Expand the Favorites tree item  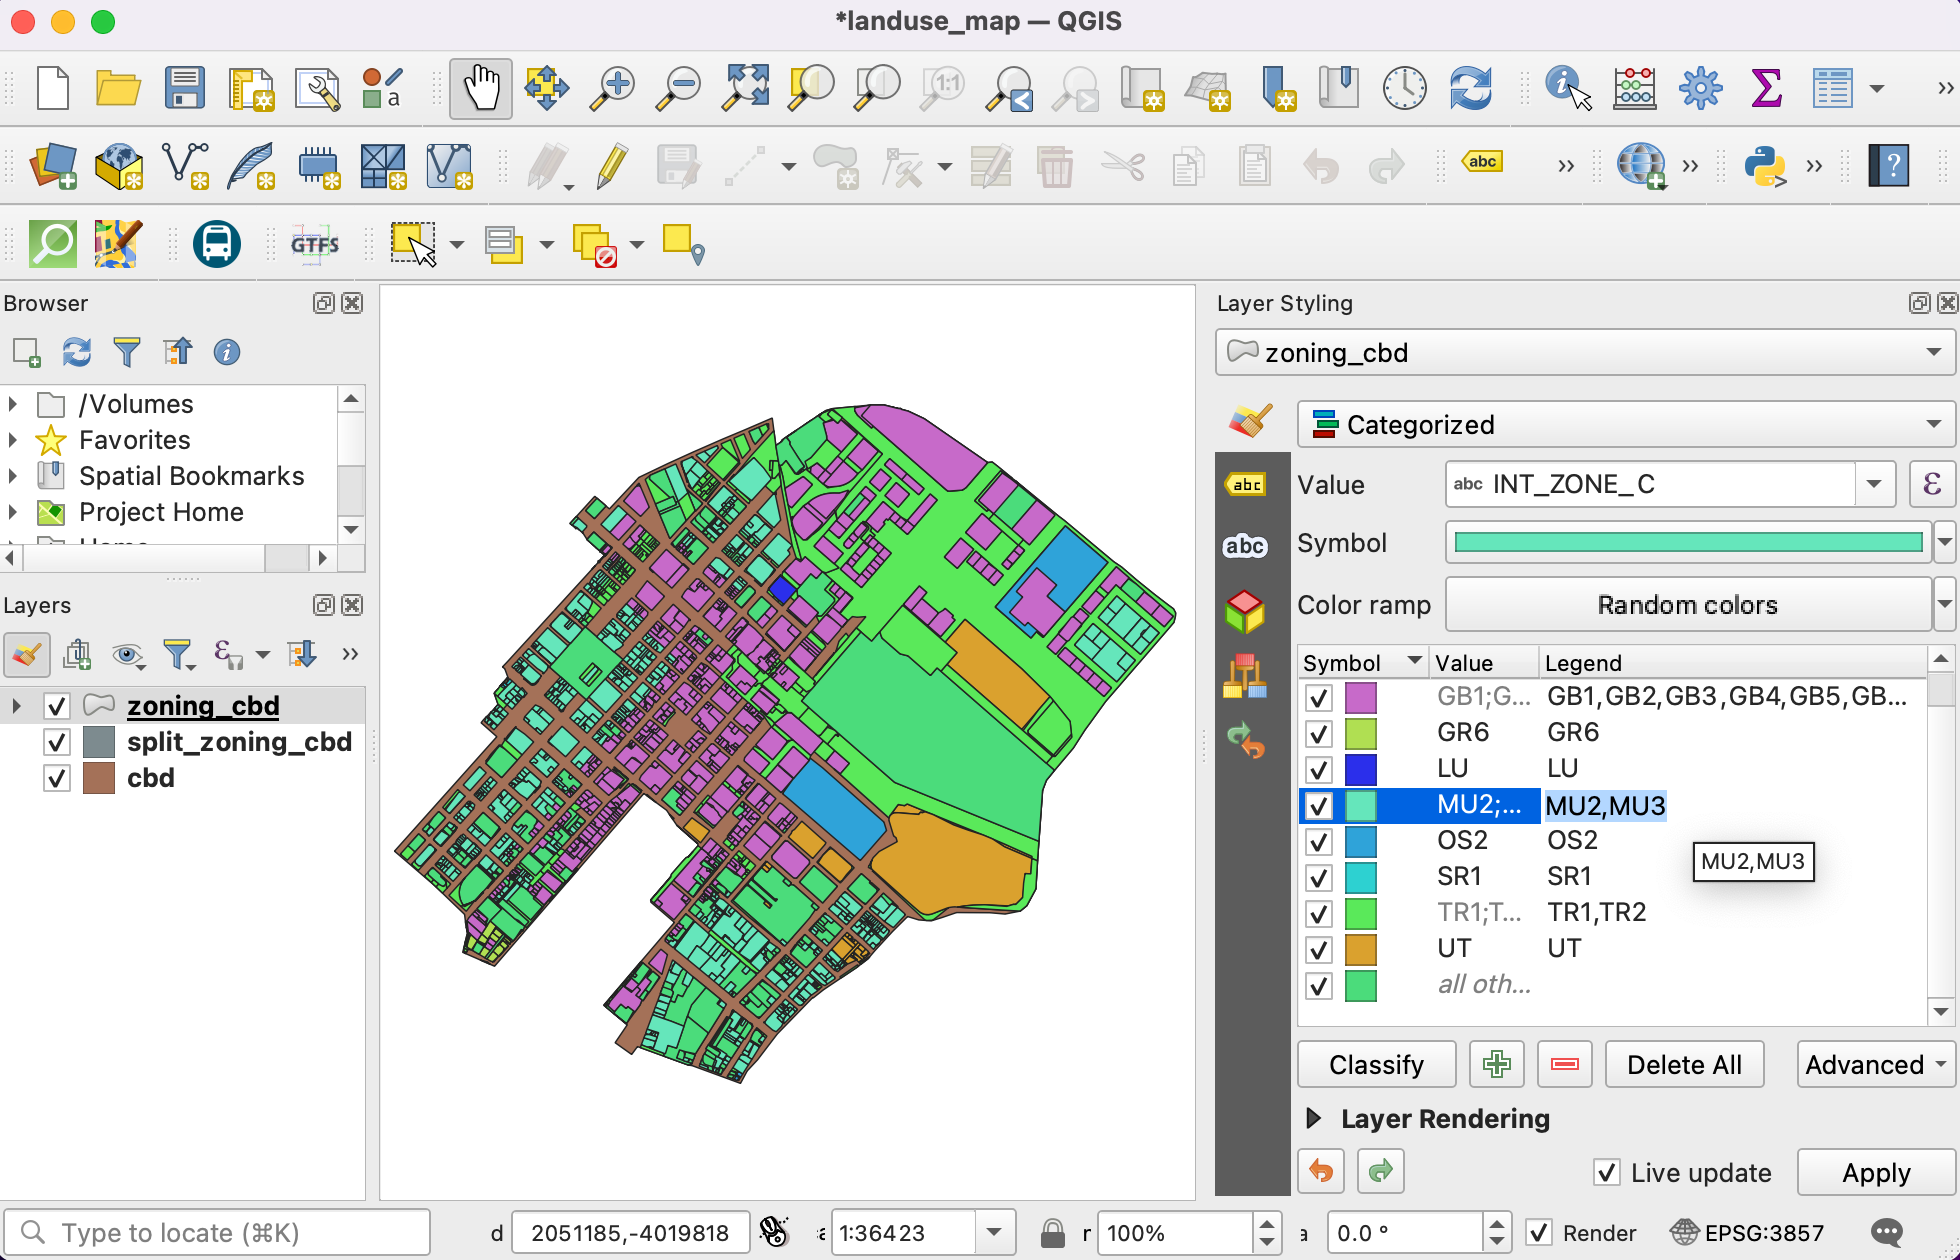click(x=13, y=440)
